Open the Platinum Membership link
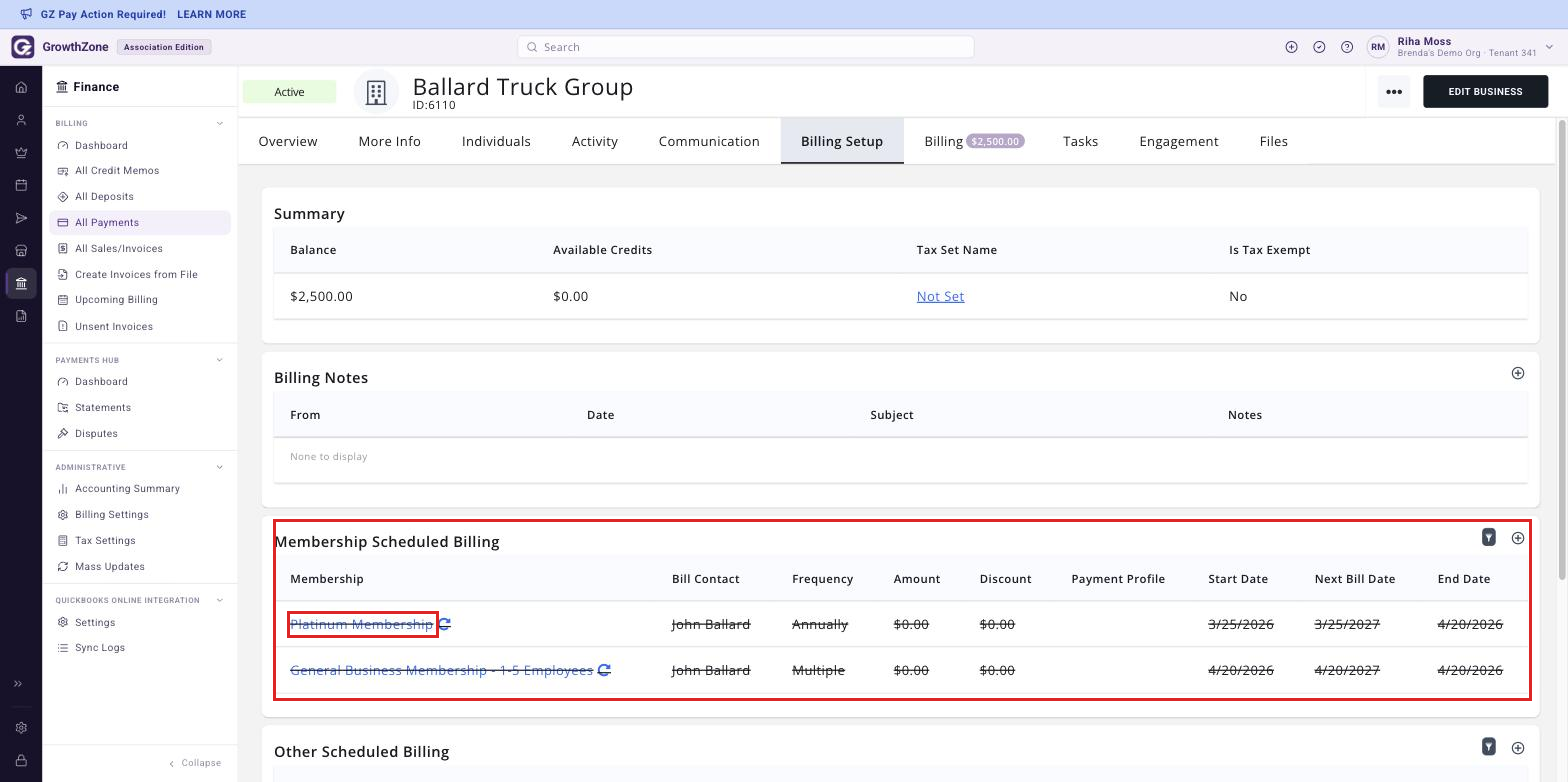The height and width of the screenshot is (782, 1568). tap(361, 624)
